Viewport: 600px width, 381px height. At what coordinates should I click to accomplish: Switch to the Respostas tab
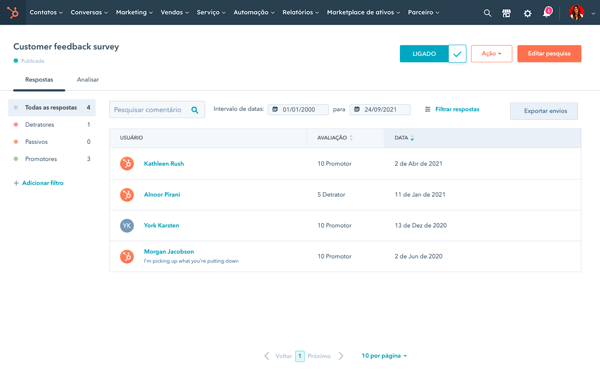[x=39, y=80]
